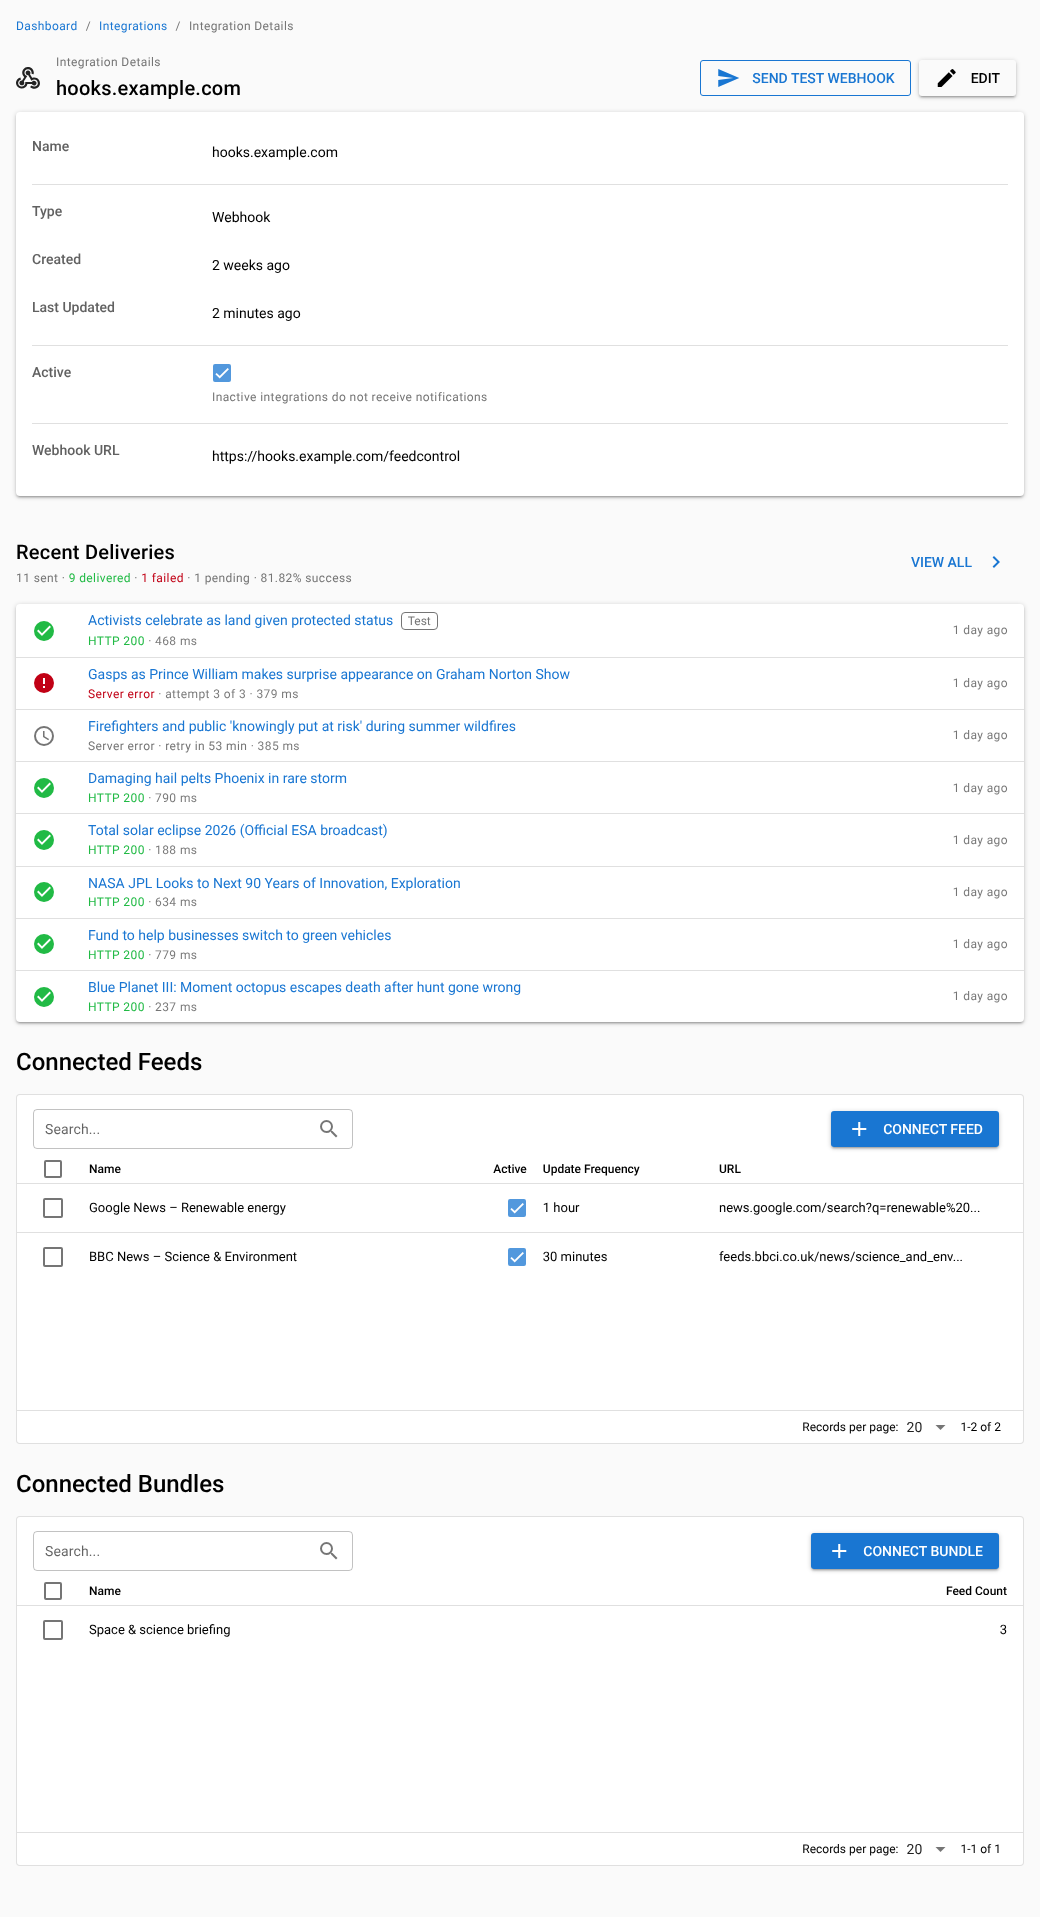Click Connect Feed button

point(915,1129)
